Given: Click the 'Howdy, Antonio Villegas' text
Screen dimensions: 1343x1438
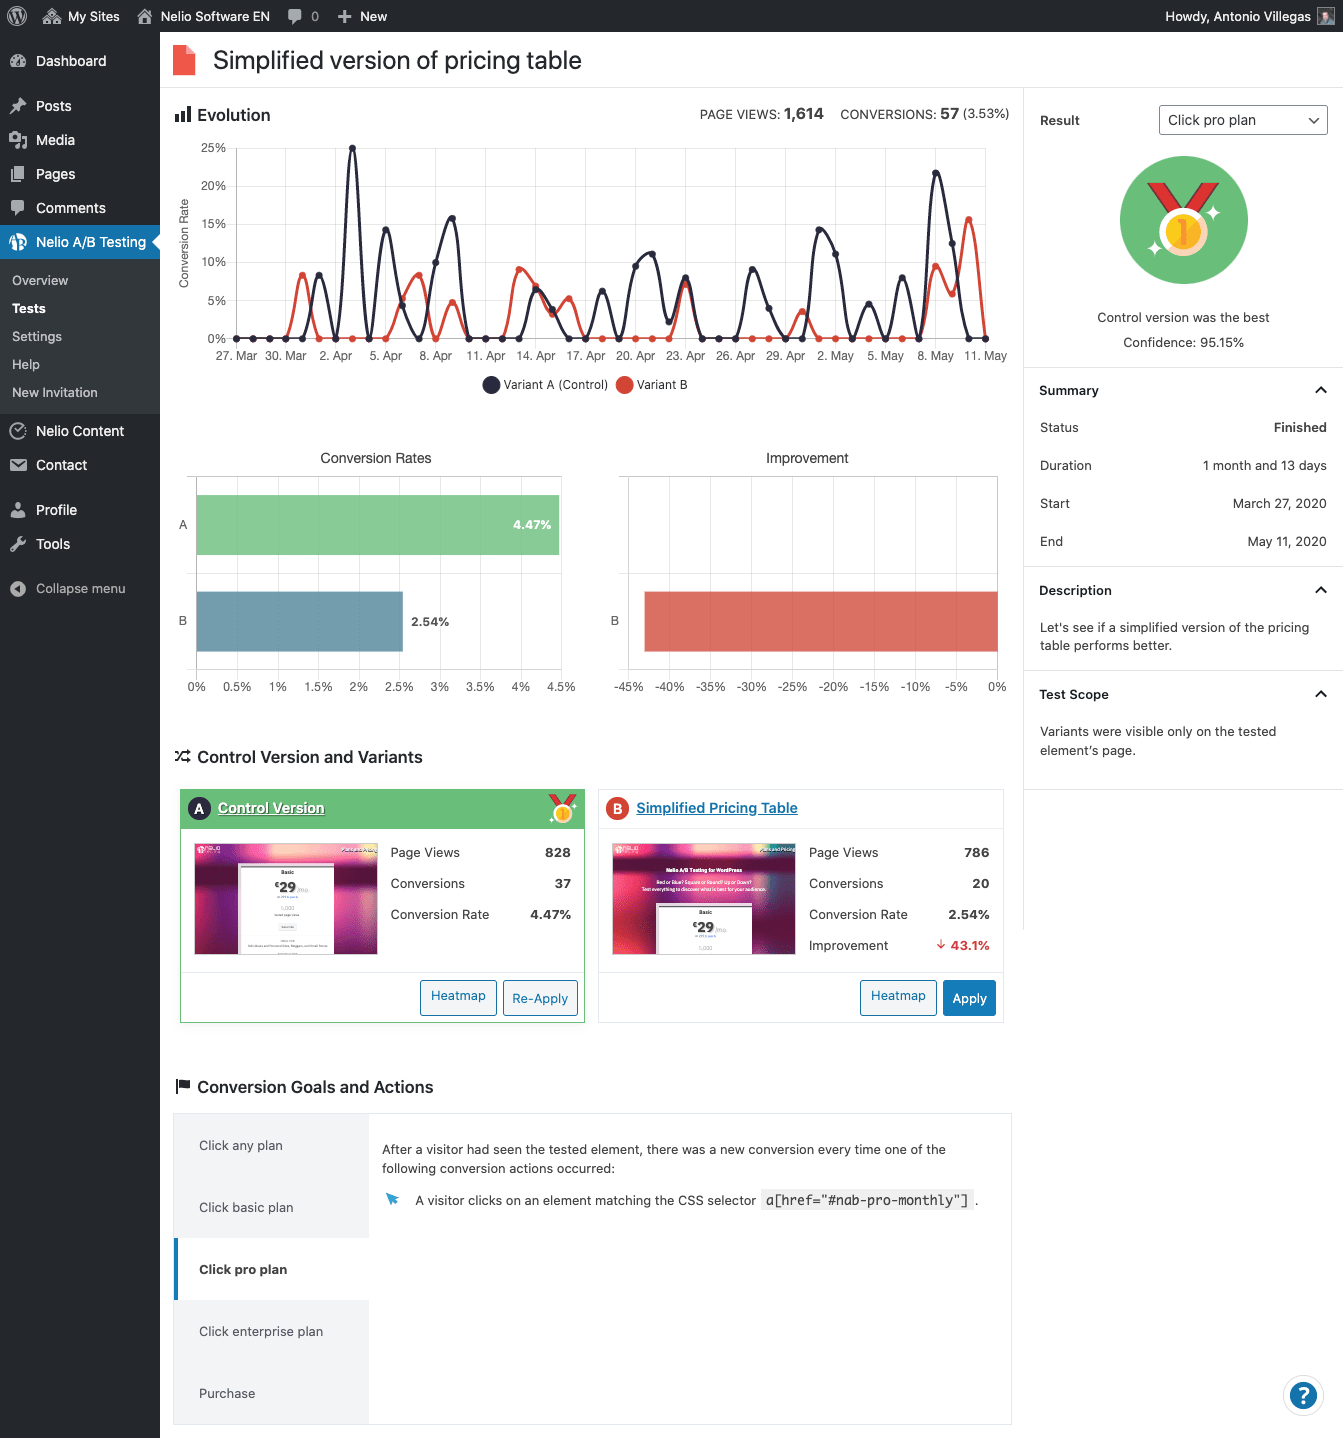Looking at the screenshot, I should (x=1238, y=16).
